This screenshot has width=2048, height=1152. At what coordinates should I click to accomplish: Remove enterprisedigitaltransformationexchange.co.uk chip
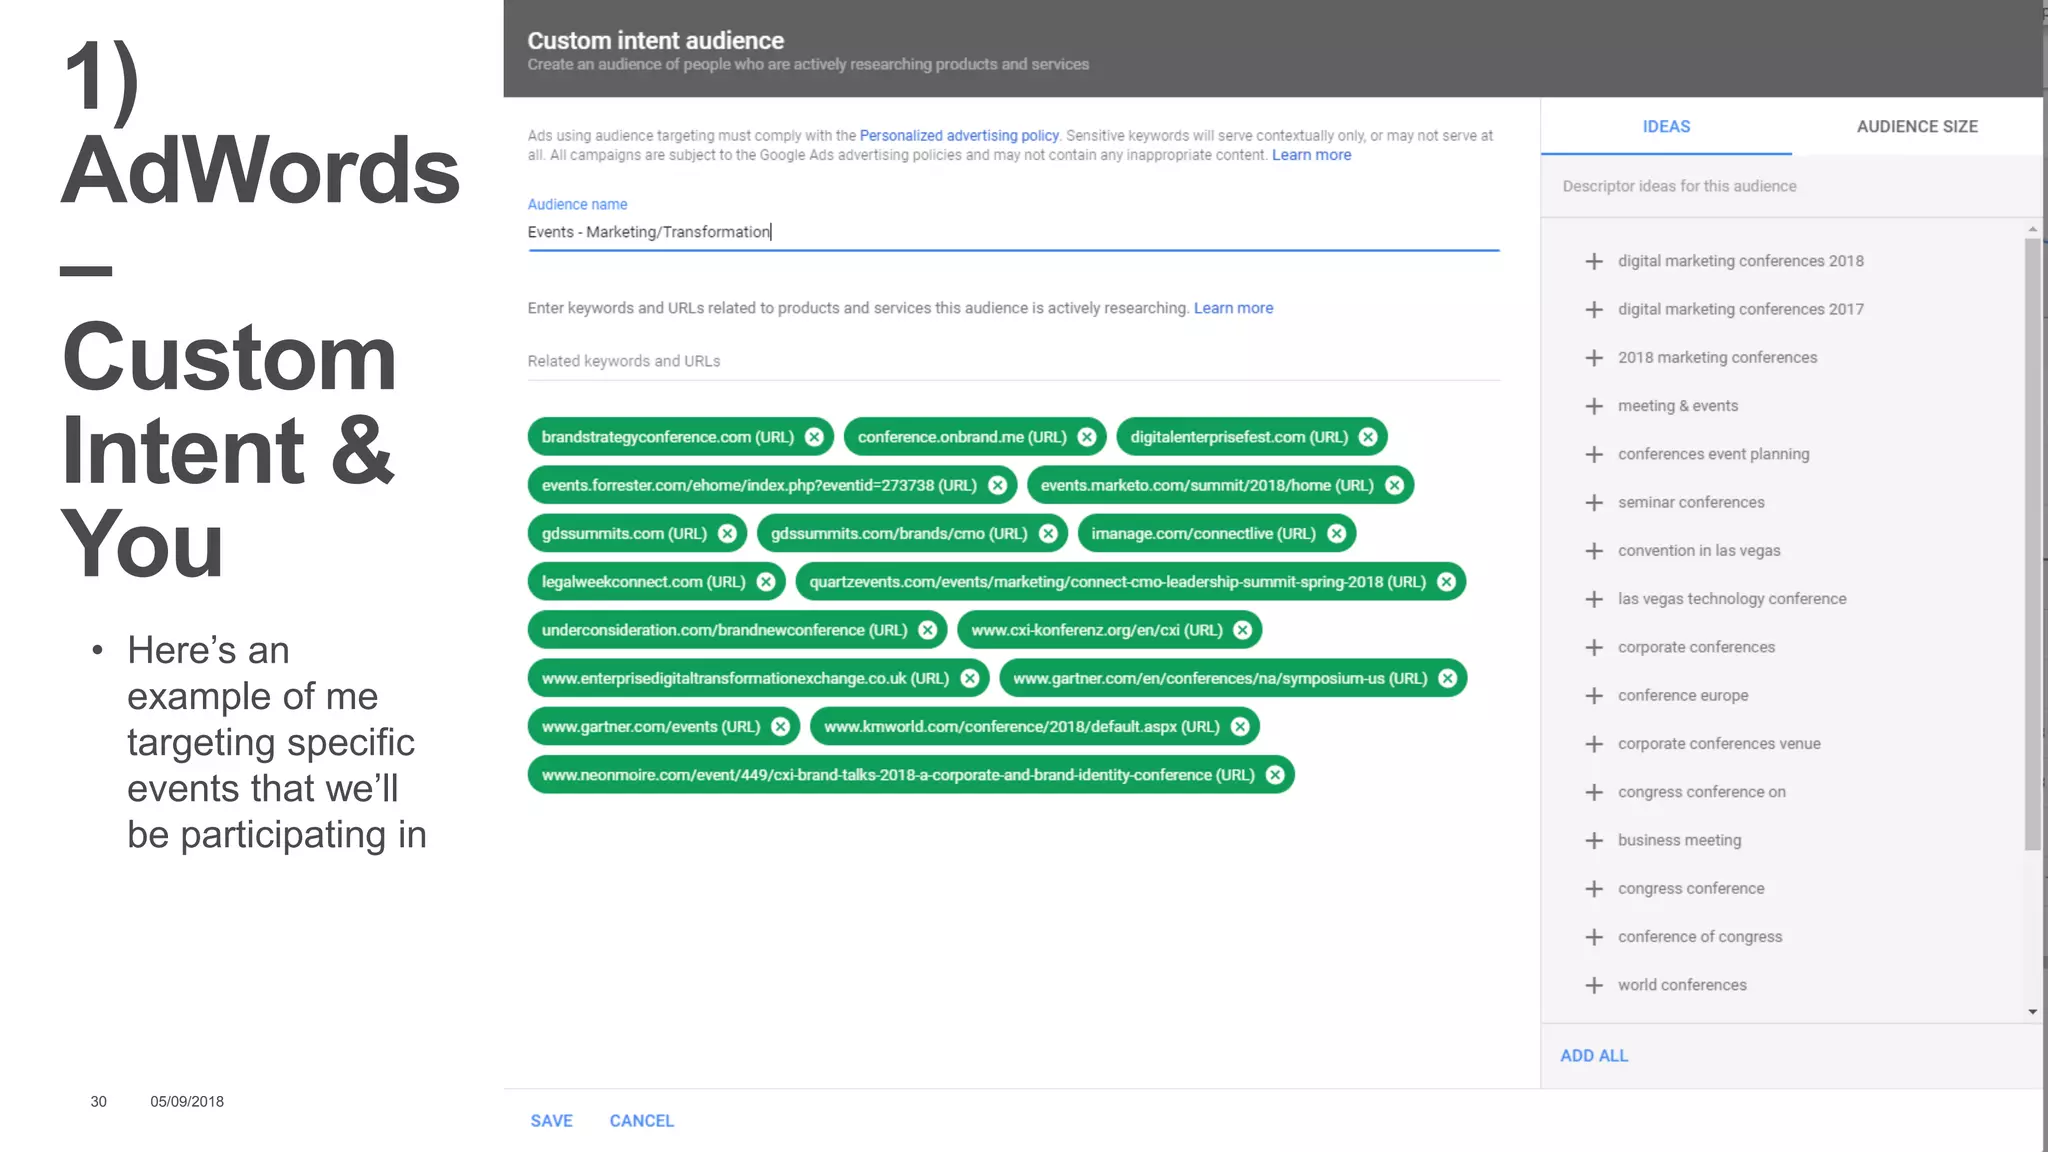969,678
